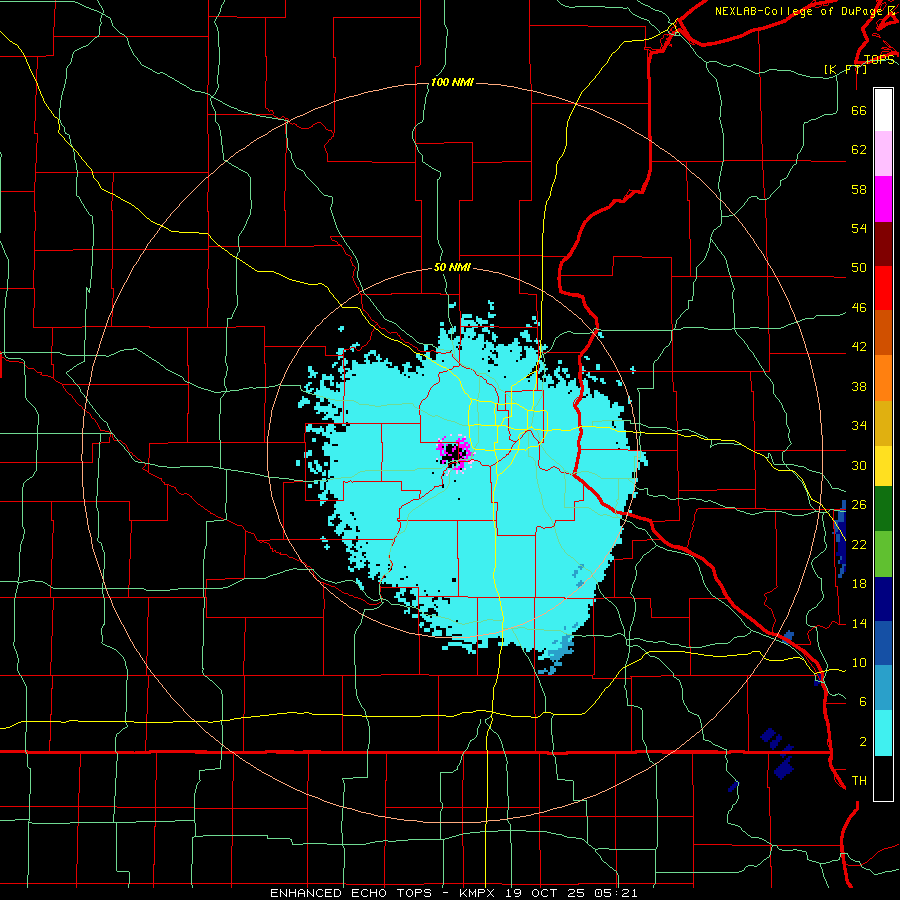This screenshot has width=900, height=900.
Task: Click the "TH" legend label
Action: [x=859, y=780]
